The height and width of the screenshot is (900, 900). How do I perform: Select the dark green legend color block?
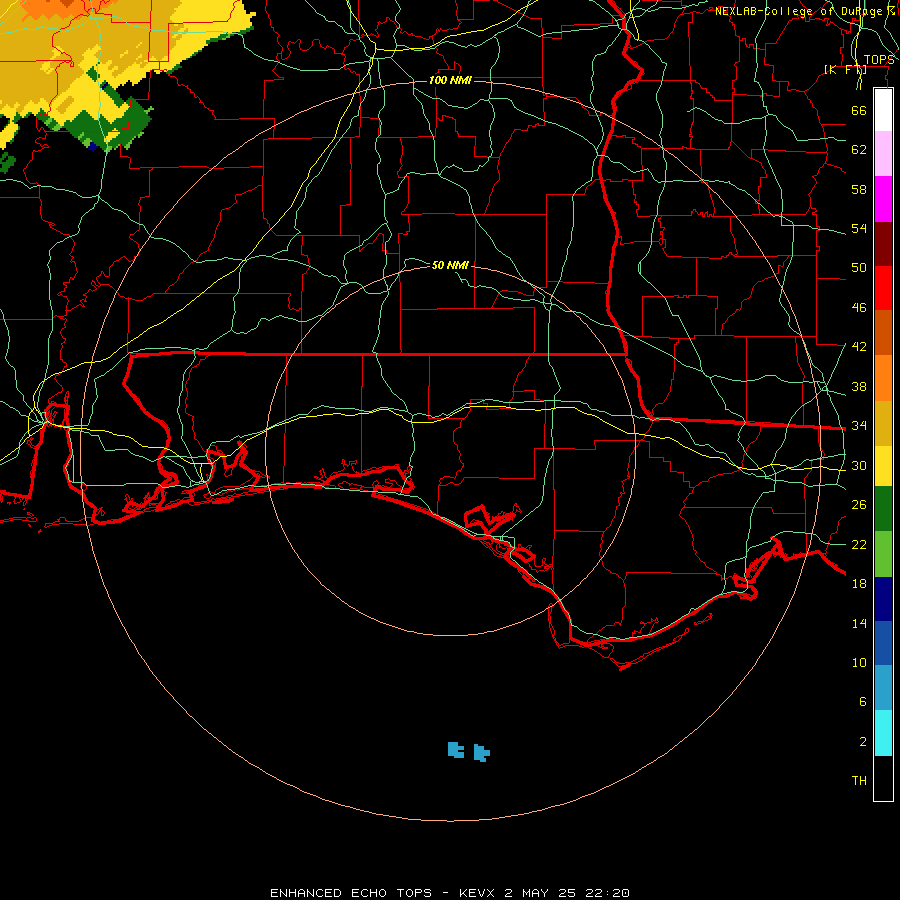pos(883,509)
